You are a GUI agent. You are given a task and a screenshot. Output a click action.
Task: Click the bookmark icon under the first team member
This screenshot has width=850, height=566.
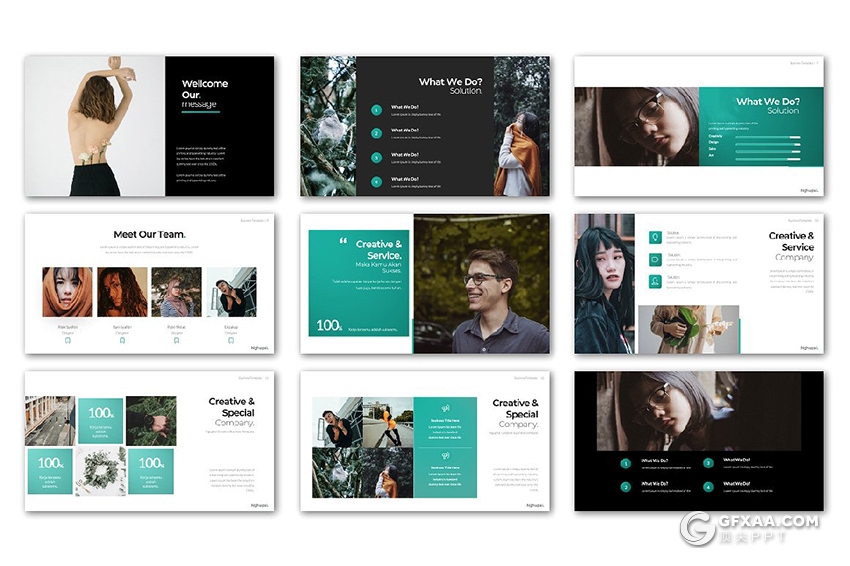pos(68,340)
